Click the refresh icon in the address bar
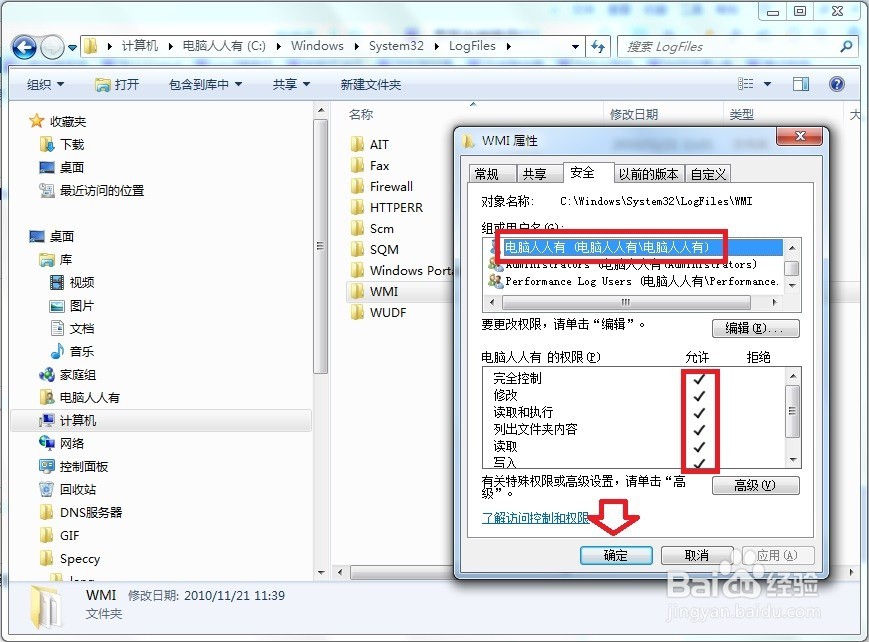This screenshot has height=642, width=869. (598, 46)
